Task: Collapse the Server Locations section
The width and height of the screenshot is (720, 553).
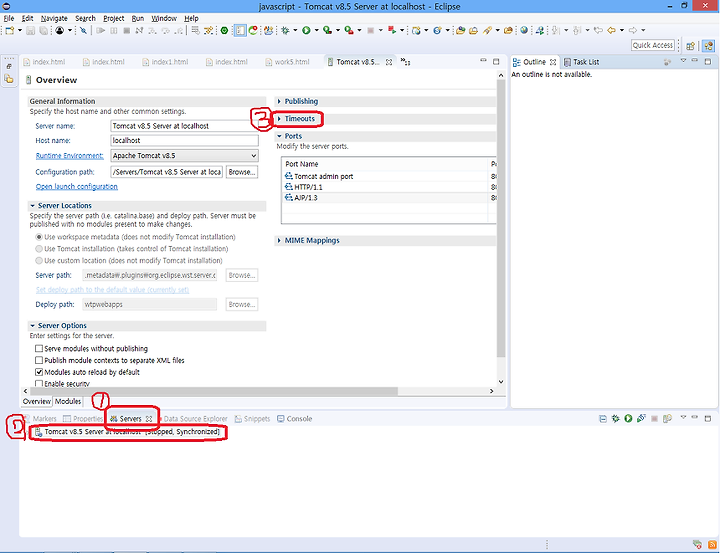Action: click(33, 206)
